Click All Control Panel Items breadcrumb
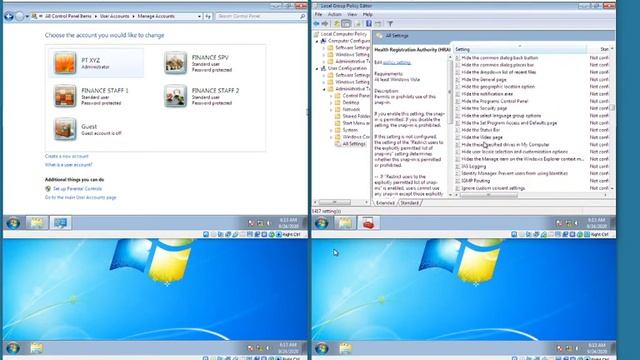The height and width of the screenshot is (360, 640). pyautogui.click(x=68, y=16)
